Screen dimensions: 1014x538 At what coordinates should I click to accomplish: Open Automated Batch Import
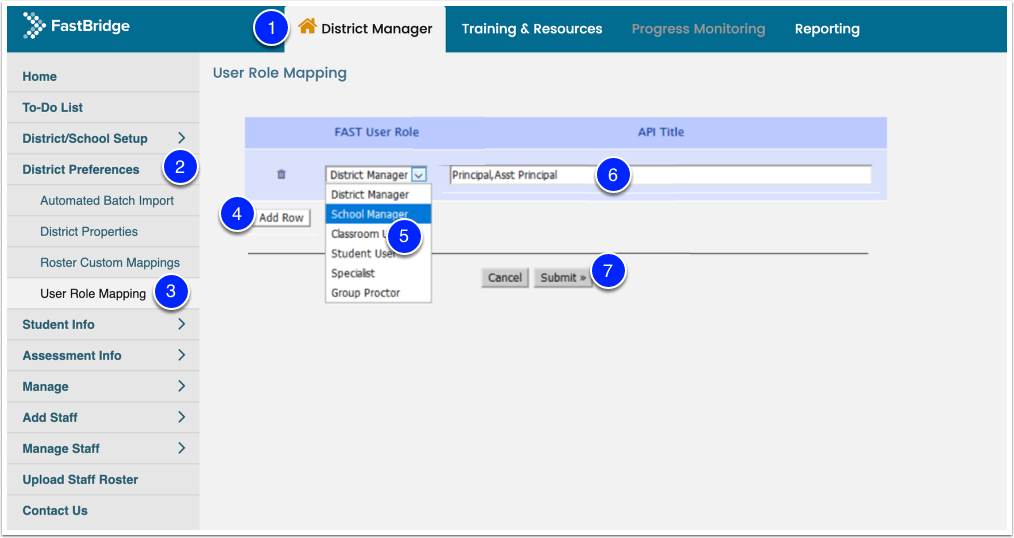(x=107, y=200)
